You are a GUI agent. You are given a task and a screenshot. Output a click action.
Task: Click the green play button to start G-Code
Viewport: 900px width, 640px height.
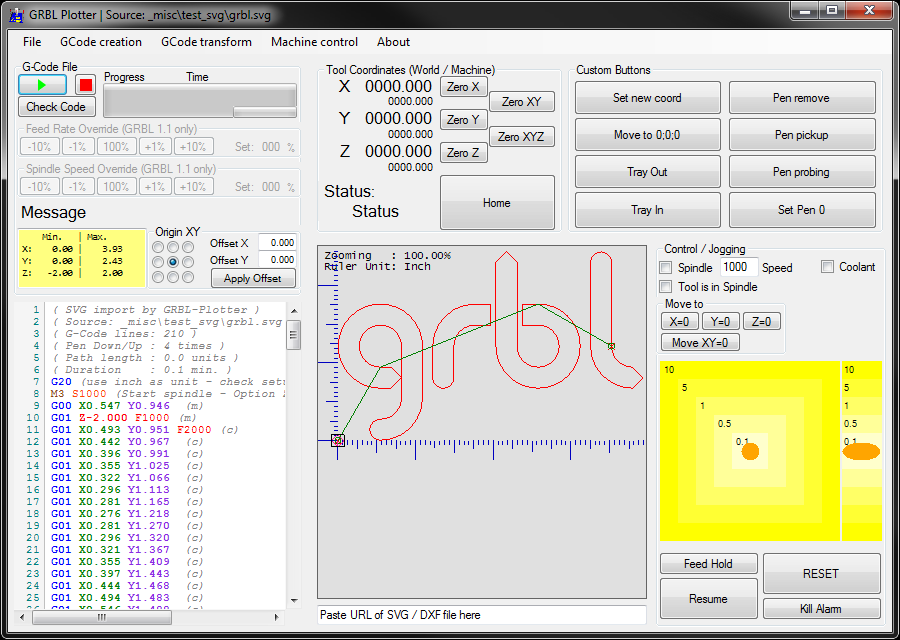coord(42,85)
